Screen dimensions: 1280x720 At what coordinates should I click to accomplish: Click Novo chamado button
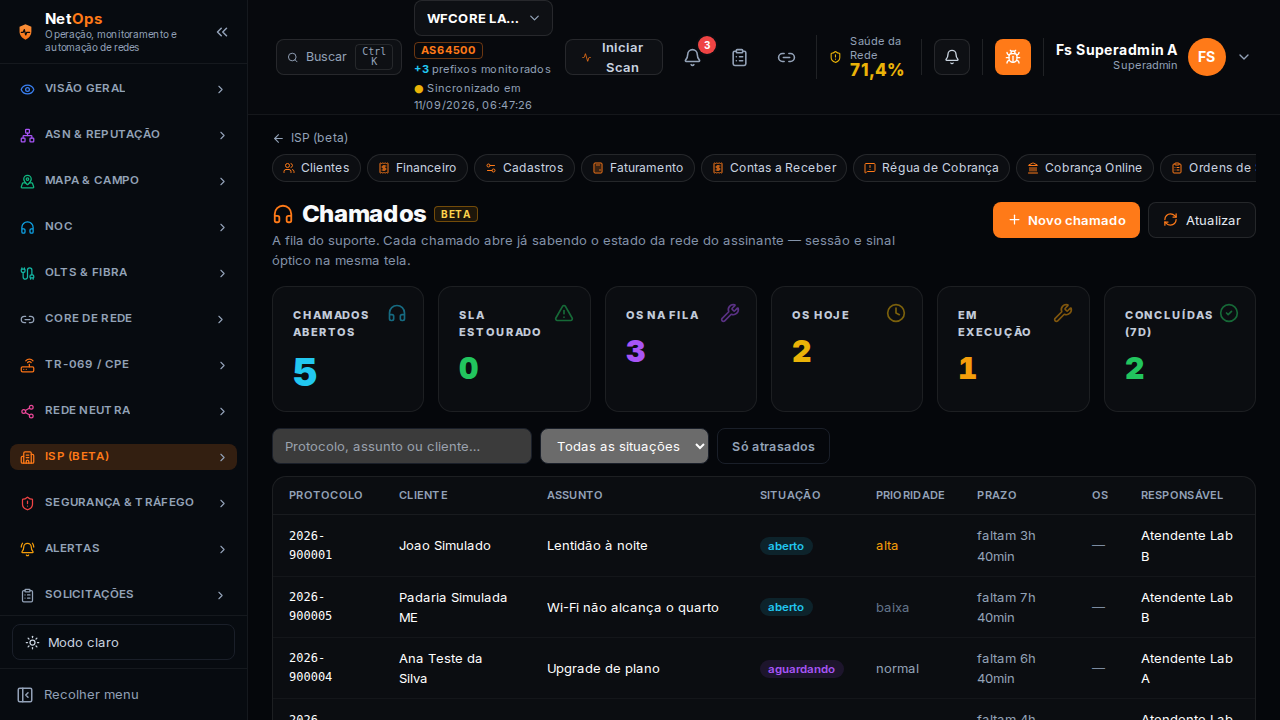1066,220
